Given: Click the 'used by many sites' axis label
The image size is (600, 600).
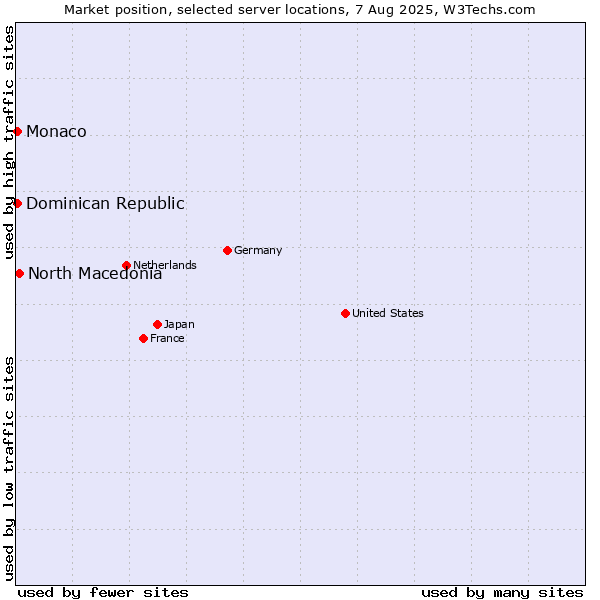Looking at the screenshot, I should point(502,593).
